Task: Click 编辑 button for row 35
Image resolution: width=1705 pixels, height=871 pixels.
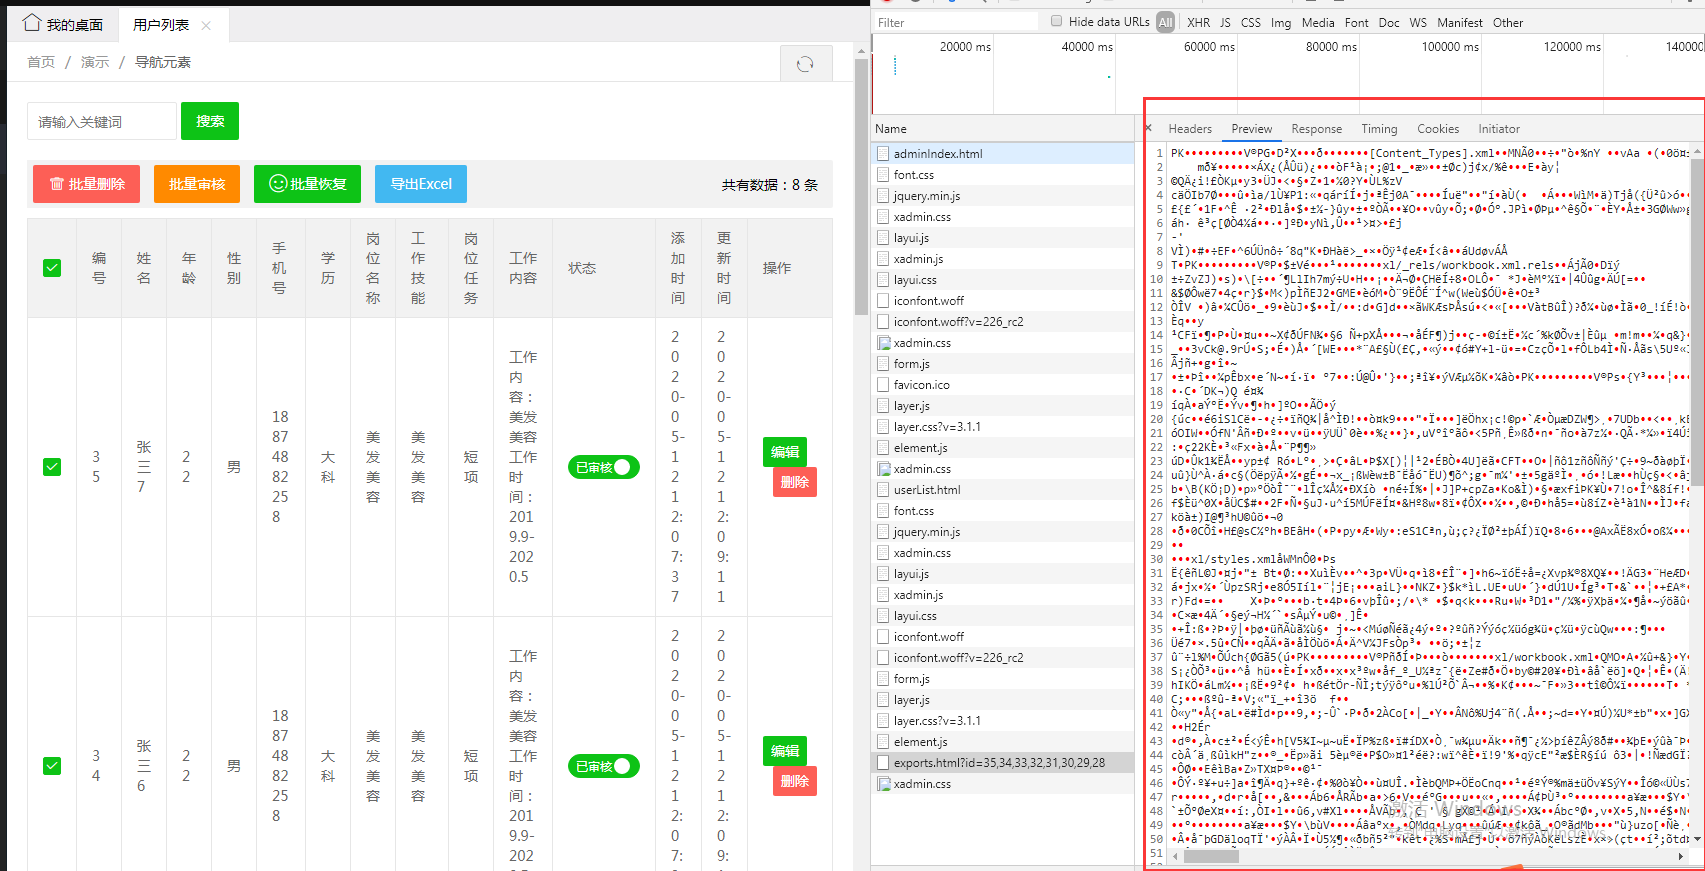Action: click(x=785, y=452)
